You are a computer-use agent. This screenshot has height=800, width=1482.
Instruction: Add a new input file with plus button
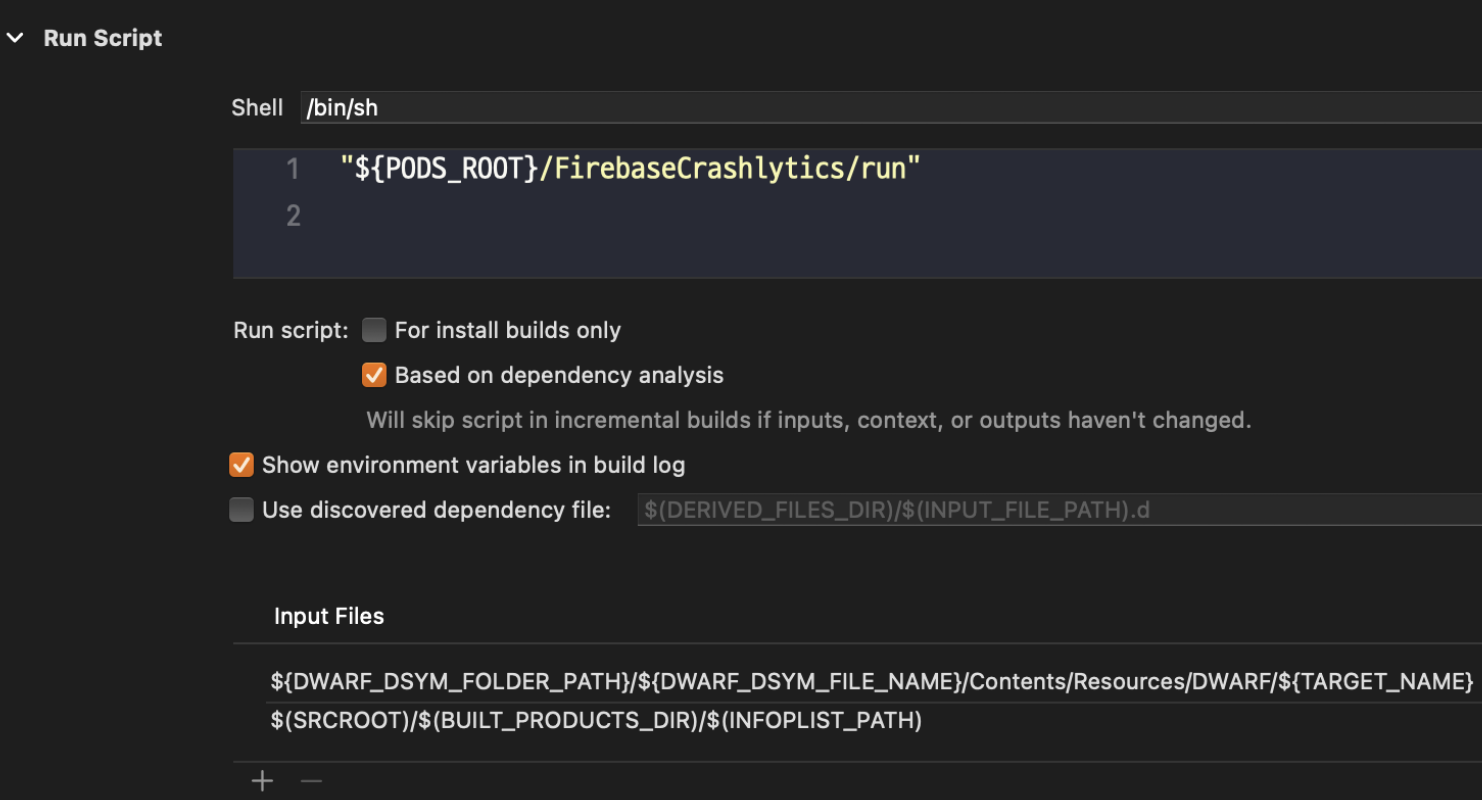[262, 781]
